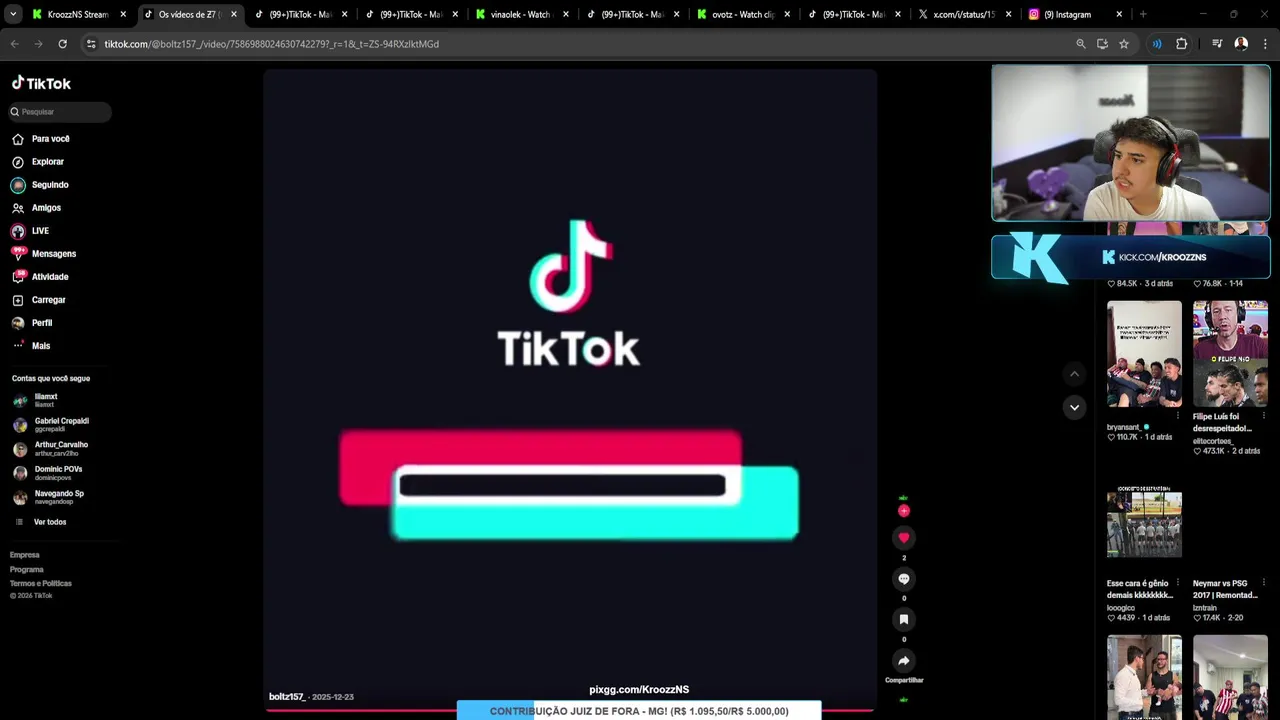This screenshot has height=720, width=1280.
Task: Expand the Empresa footer section
Action: [x=25, y=555]
